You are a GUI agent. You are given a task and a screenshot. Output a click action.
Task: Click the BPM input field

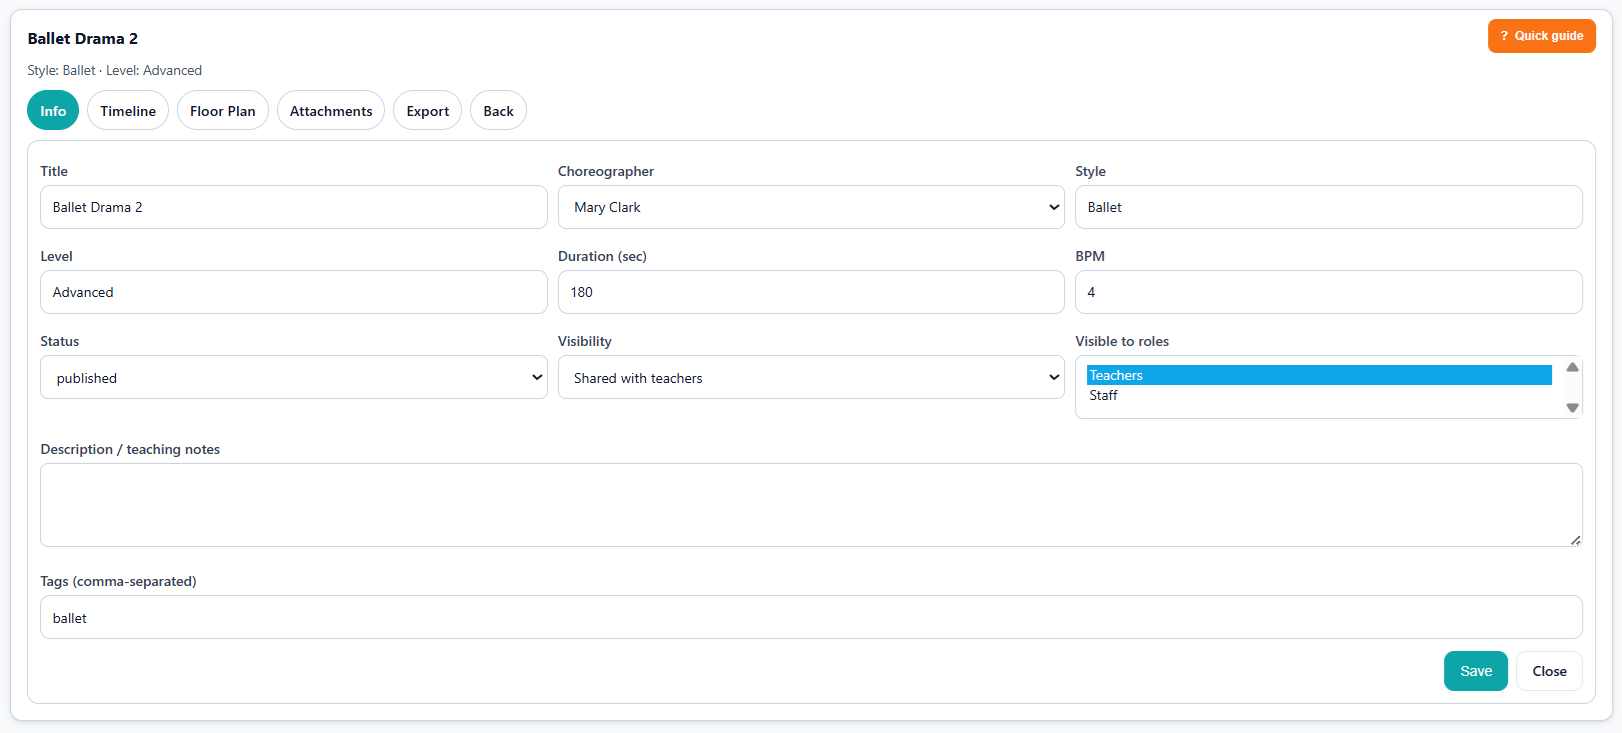[1328, 292]
